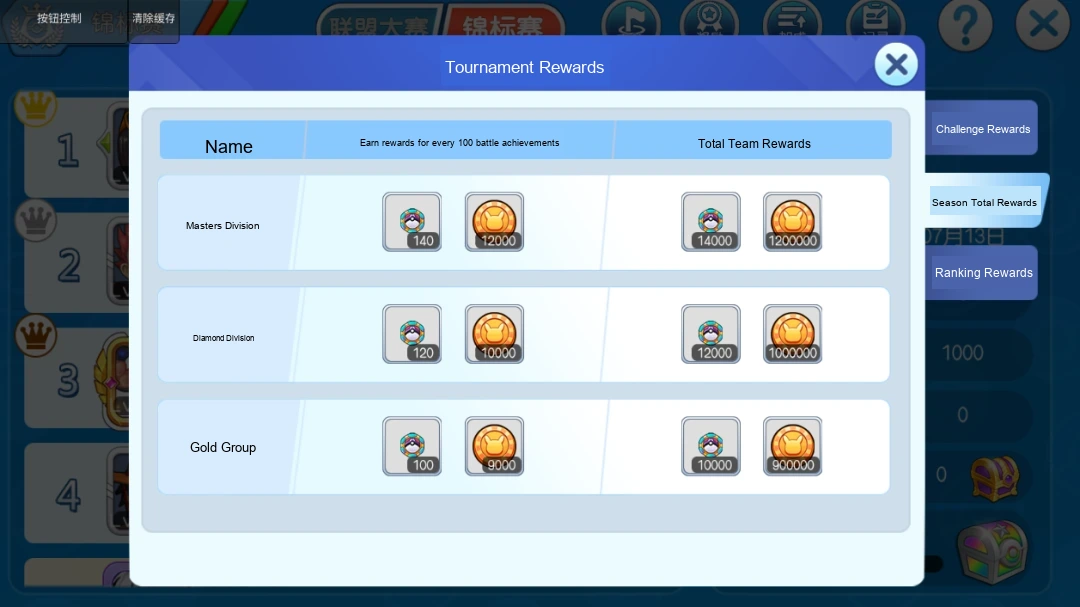This screenshot has height=607, width=1080.
Task: Tap Gold Group ball reward 100
Action: [x=412, y=446]
